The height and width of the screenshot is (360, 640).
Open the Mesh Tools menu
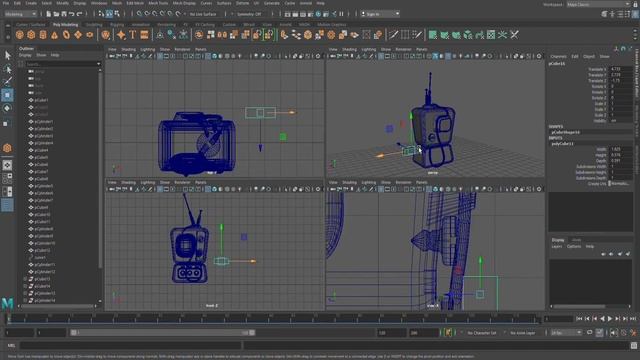pyautogui.click(x=158, y=3)
